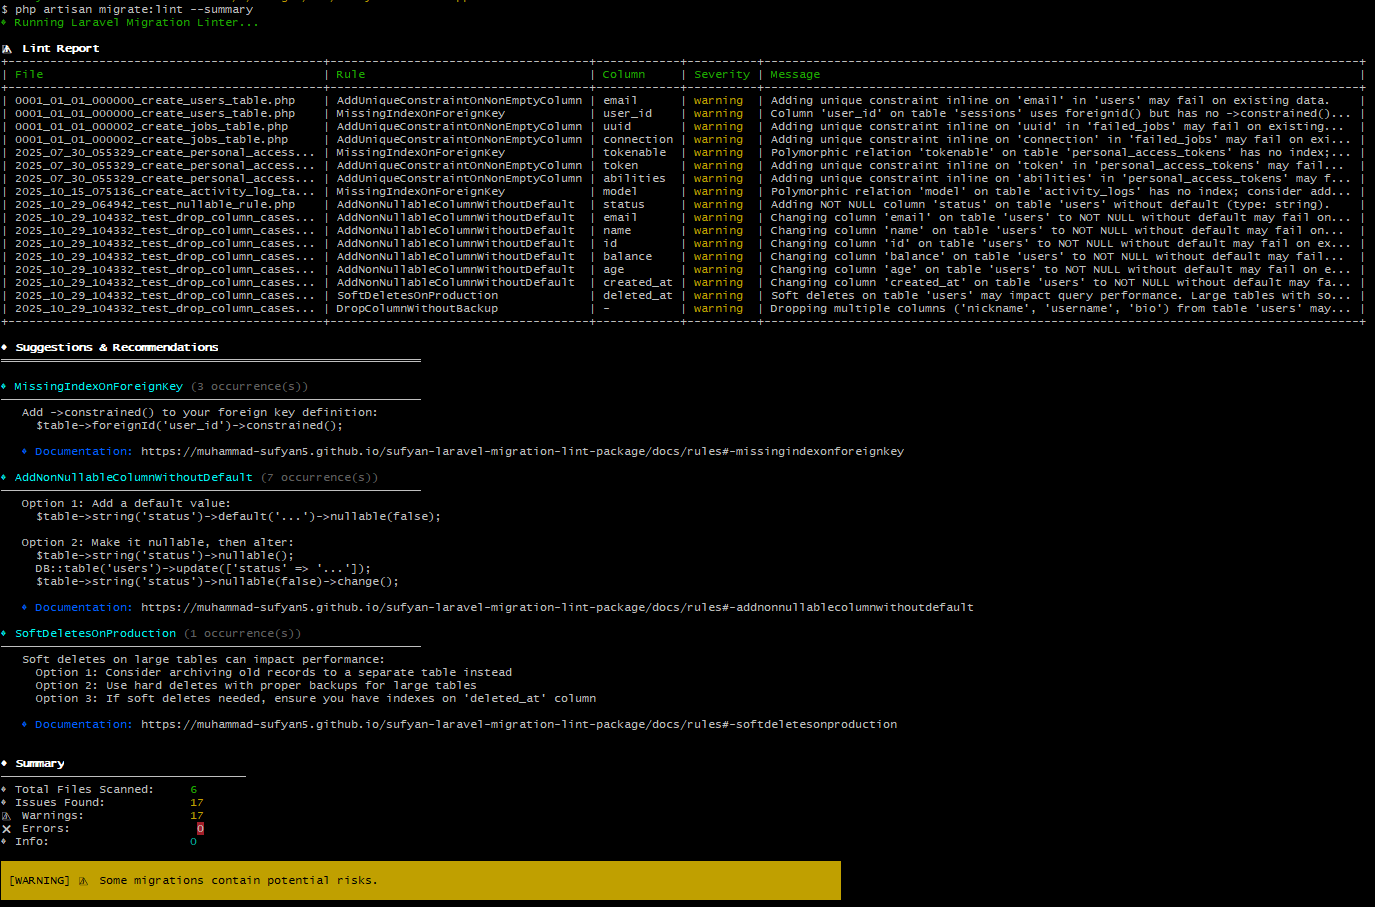This screenshot has width=1375, height=907.
Task: Click the Message column header
Action: tap(795, 75)
